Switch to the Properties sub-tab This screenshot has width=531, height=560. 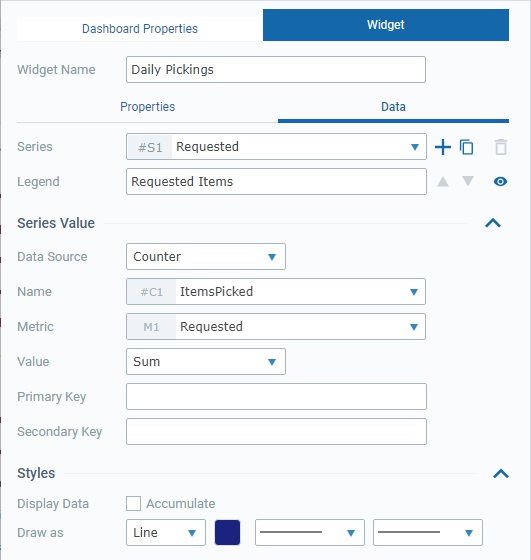tap(147, 107)
